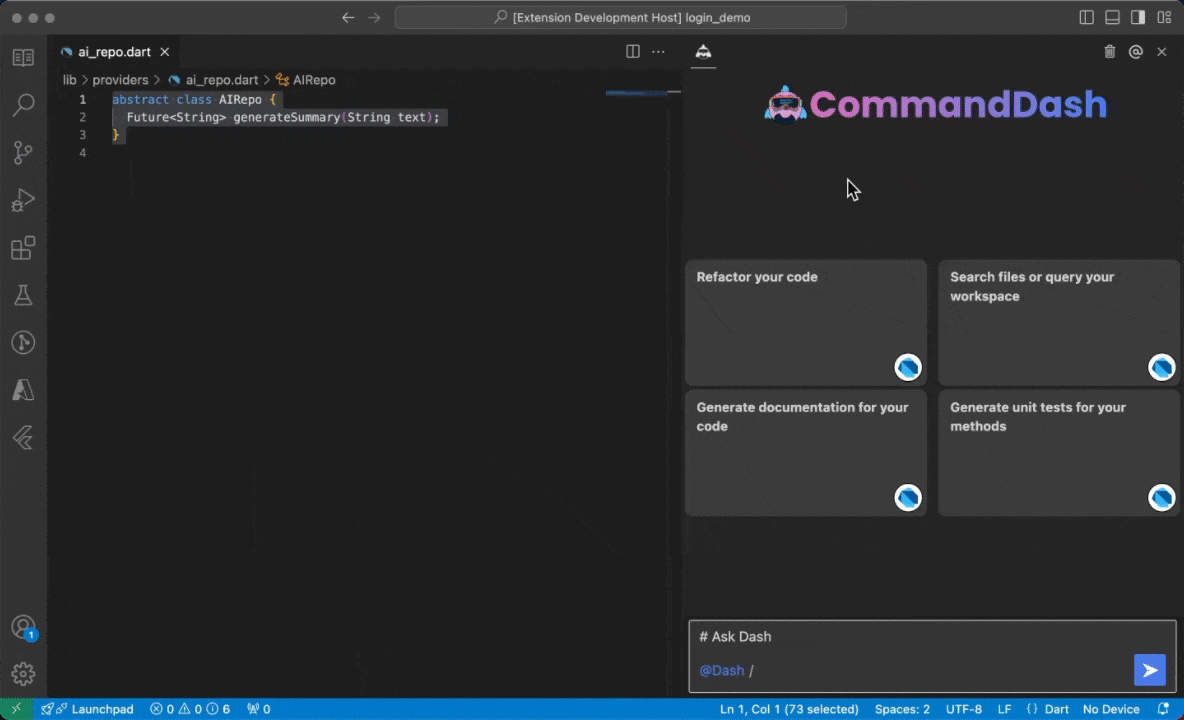Viewport: 1184px width, 720px height.
Task: Open the Explorer view in activity bar
Action: point(23,57)
